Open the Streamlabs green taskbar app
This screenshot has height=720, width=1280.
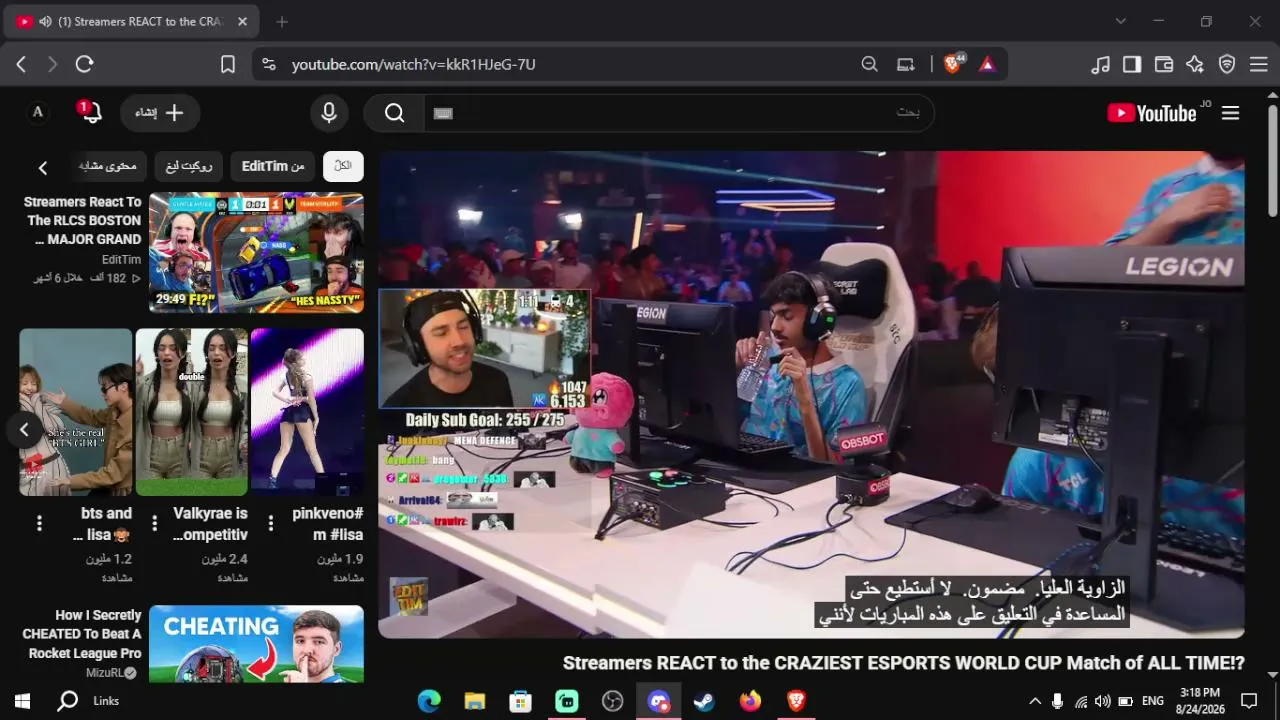567,701
